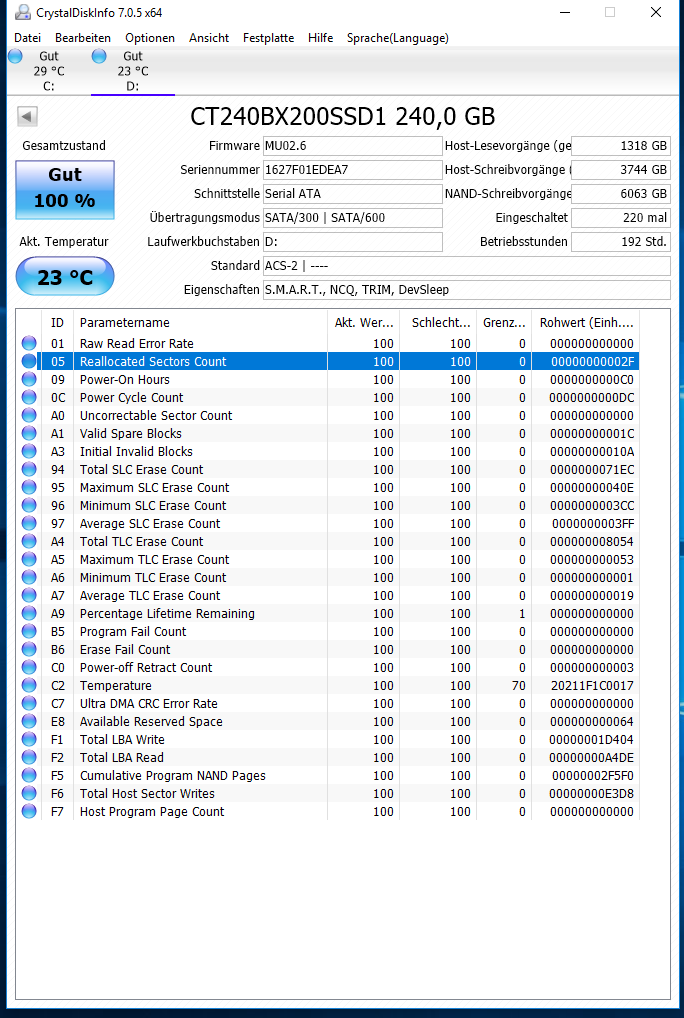Click the Betriebsstunden value 192 Std.

[x=620, y=242]
